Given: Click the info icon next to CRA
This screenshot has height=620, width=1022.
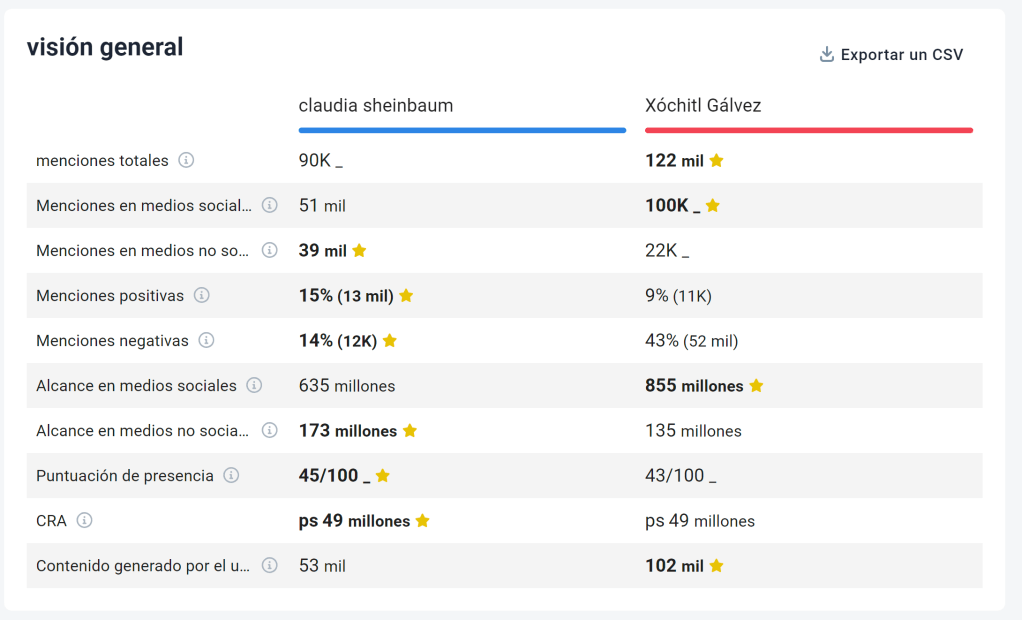Looking at the screenshot, I should [85, 520].
